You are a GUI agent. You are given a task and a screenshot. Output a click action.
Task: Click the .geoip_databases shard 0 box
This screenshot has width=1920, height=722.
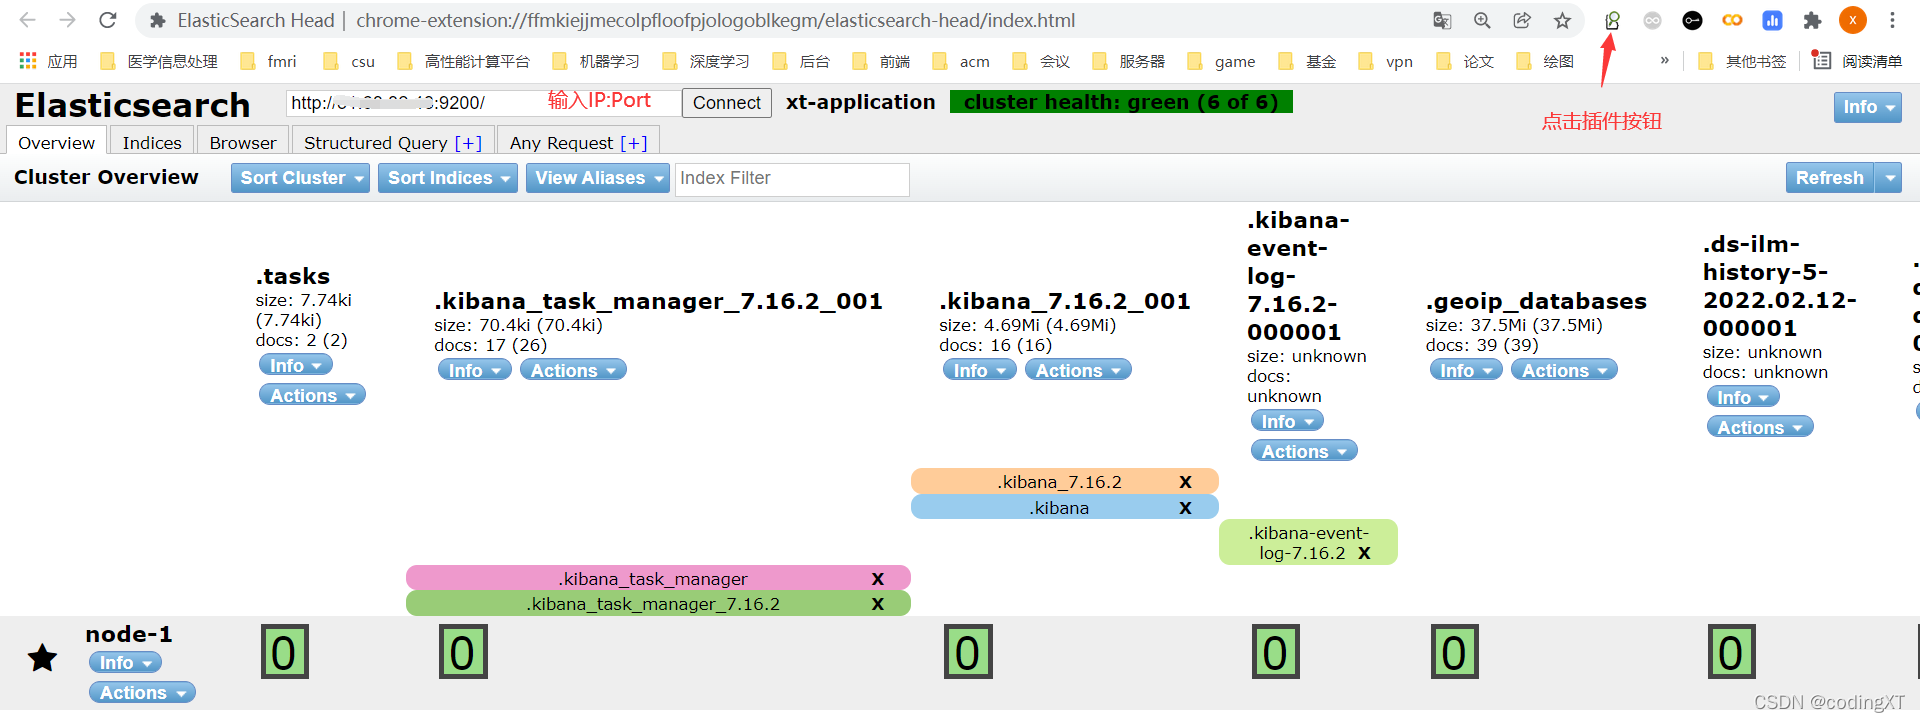click(x=1454, y=652)
